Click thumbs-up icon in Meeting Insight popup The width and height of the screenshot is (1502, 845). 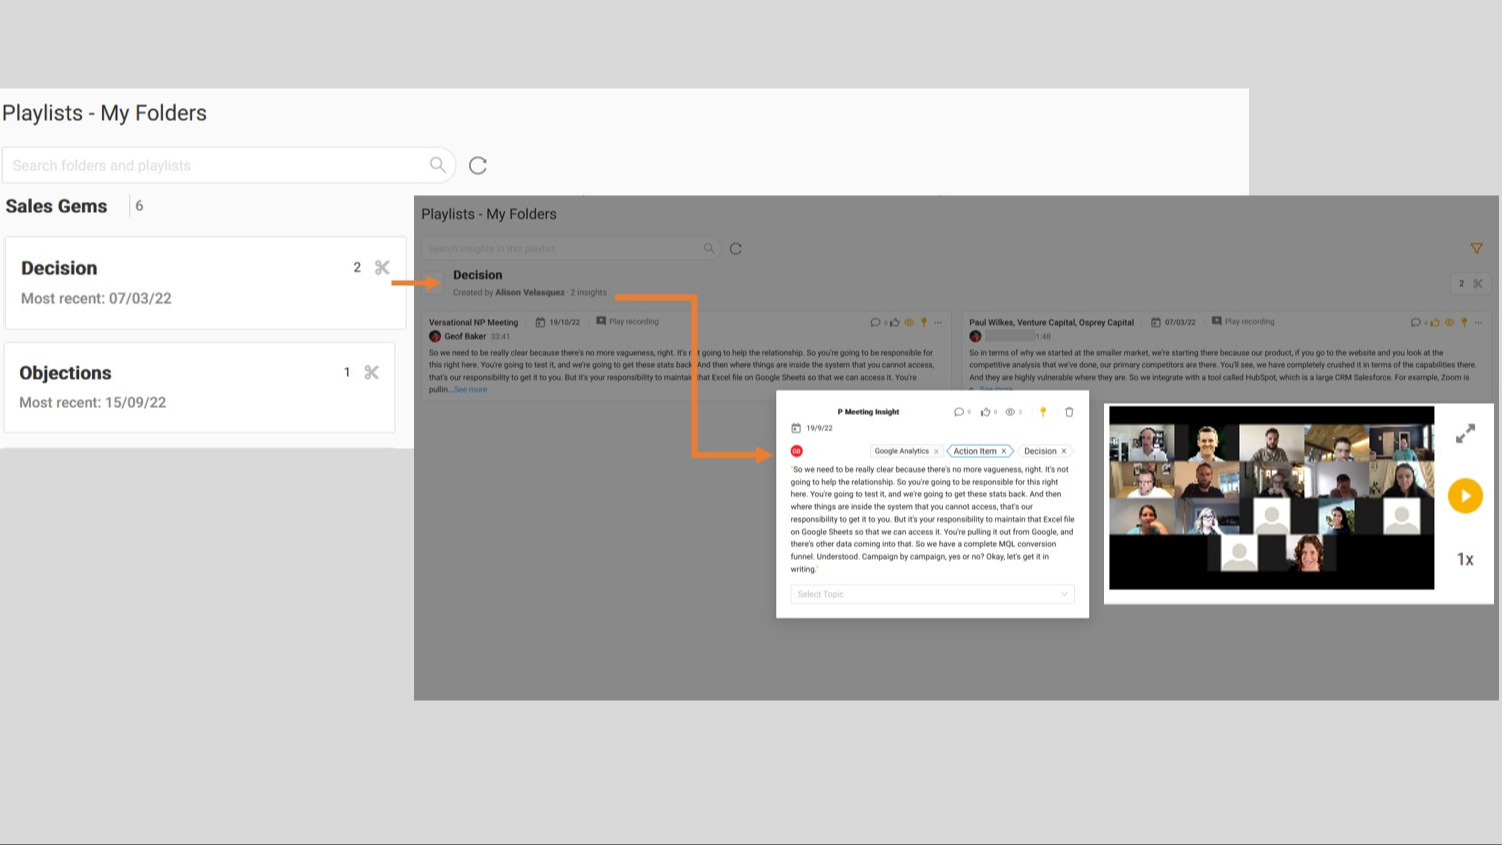click(x=986, y=412)
